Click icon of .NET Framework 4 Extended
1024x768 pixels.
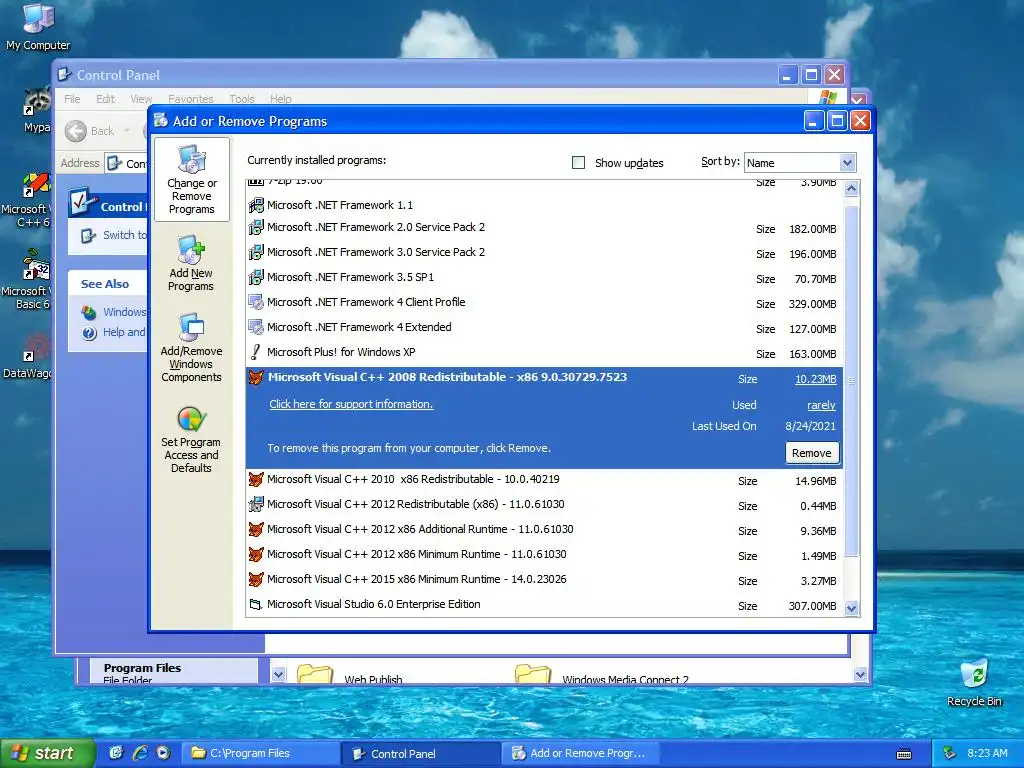(256, 327)
